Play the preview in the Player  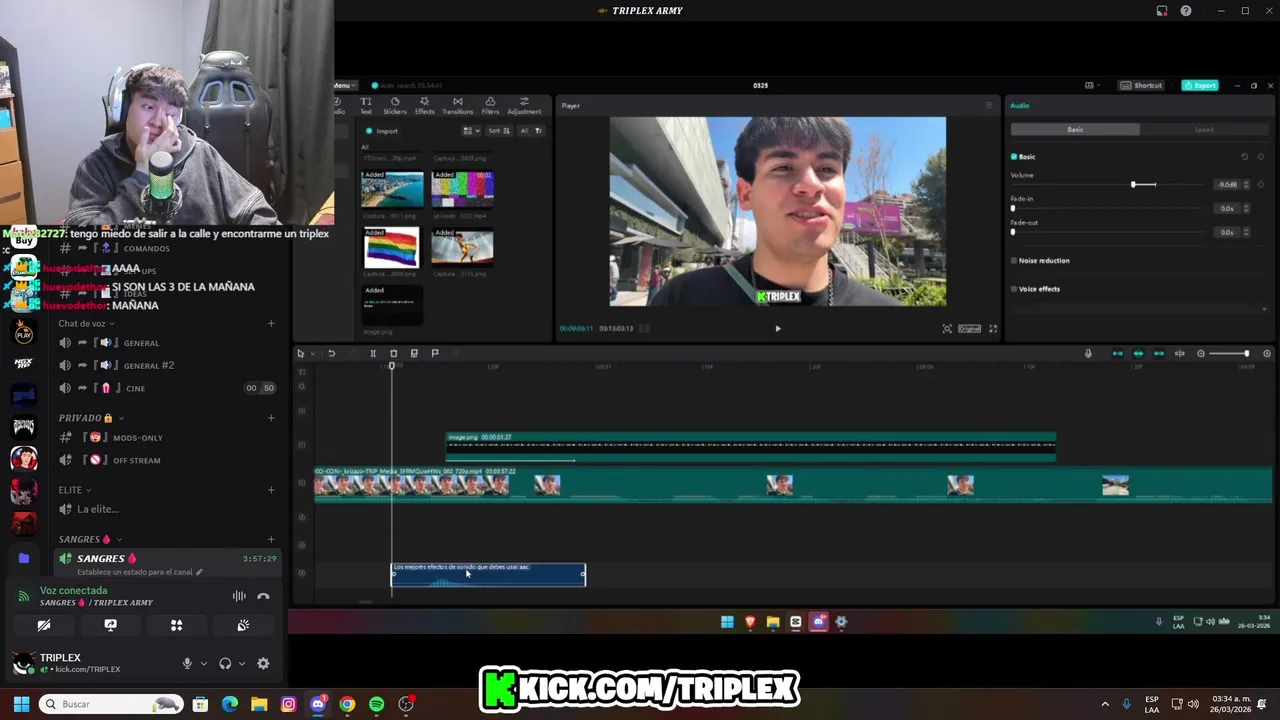click(x=778, y=328)
